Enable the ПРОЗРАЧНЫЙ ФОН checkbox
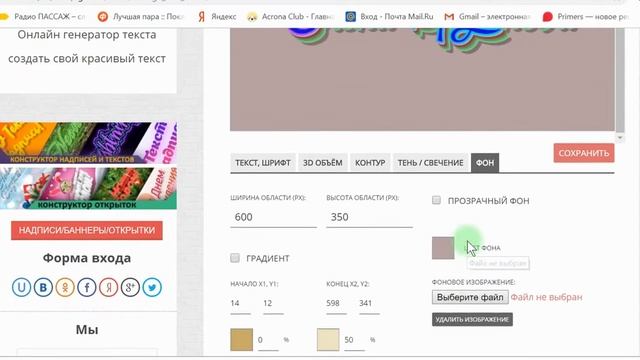Image resolution: width=640 pixels, height=360 pixels. click(436, 200)
